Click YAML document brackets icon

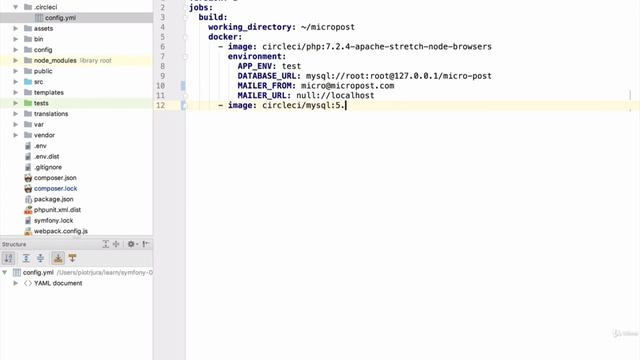click(x=28, y=283)
